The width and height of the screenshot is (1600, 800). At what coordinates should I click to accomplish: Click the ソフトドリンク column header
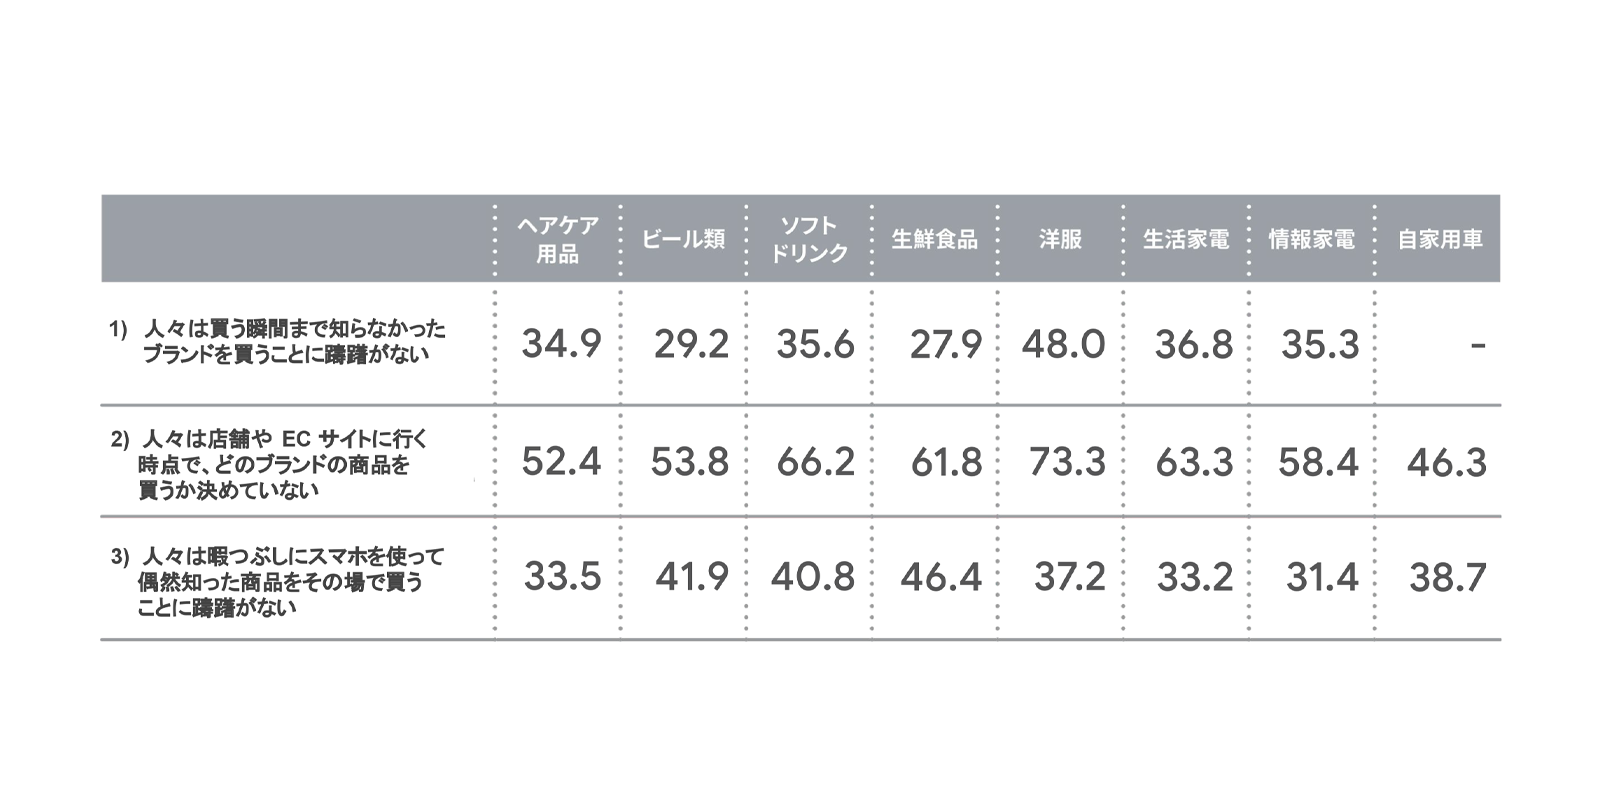pos(808,240)
